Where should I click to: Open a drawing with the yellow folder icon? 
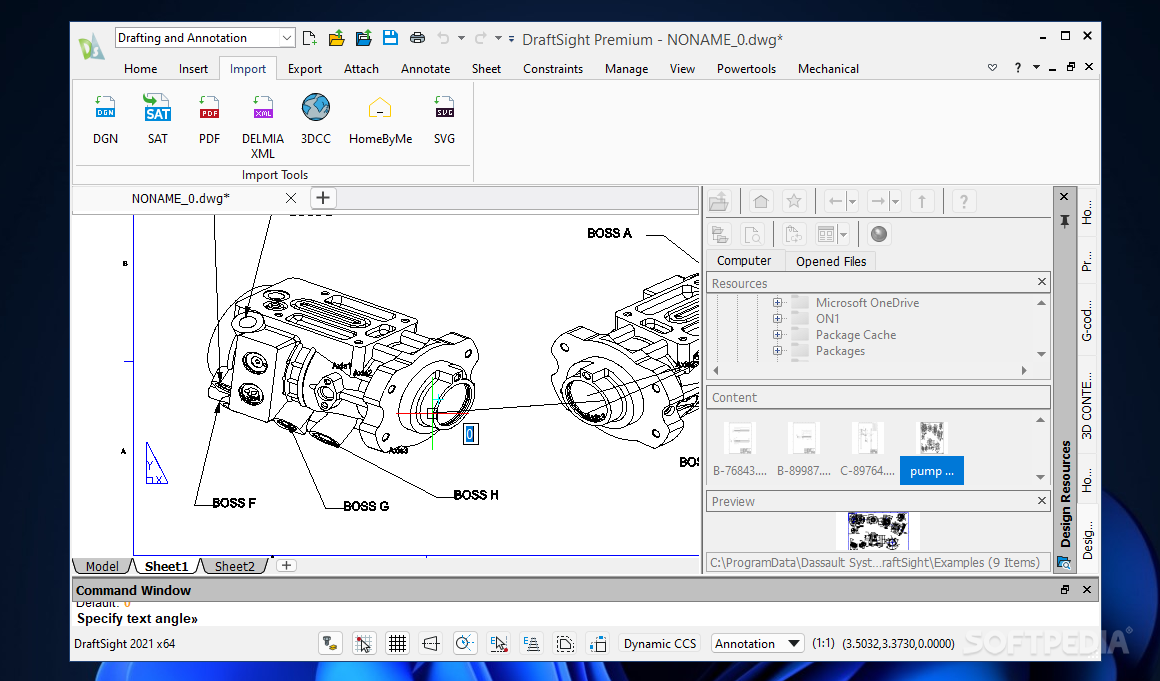click(x=337, y=38)
